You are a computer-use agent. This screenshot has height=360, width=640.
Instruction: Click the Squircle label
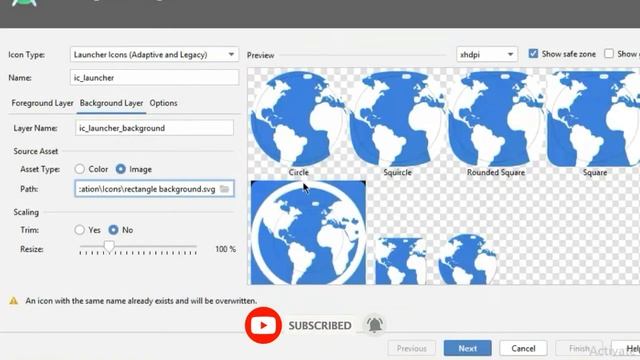coord(398,173)
